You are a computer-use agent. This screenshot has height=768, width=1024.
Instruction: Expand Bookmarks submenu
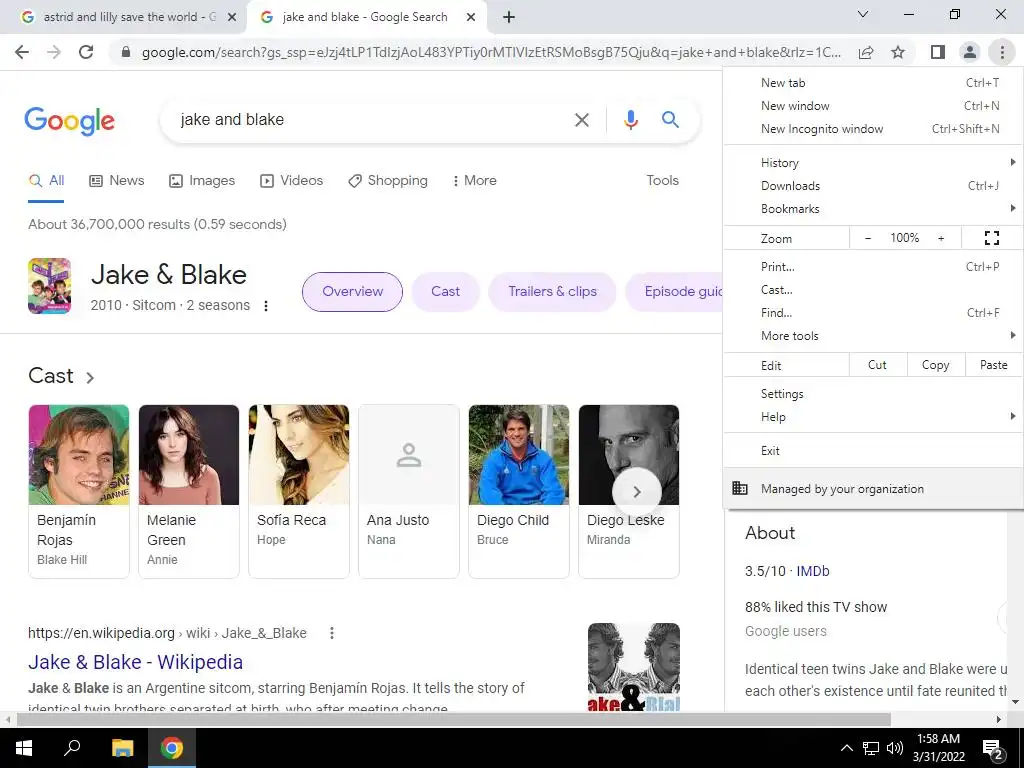(x=872, y=208)
